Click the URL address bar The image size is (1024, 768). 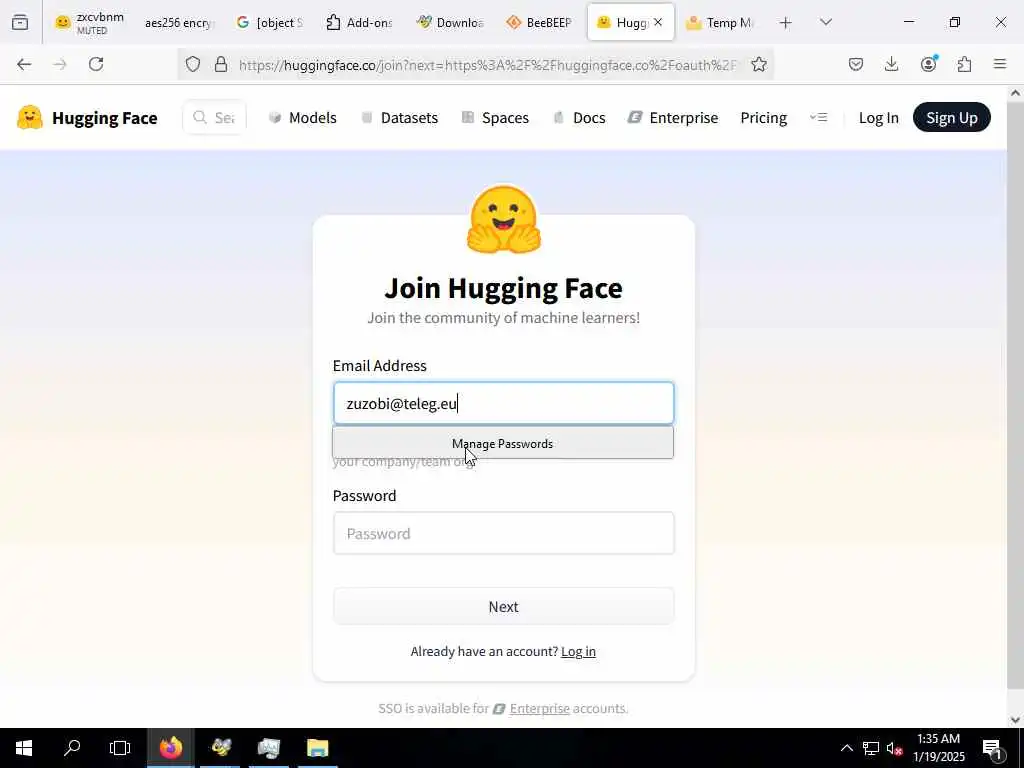coord(487,65)
